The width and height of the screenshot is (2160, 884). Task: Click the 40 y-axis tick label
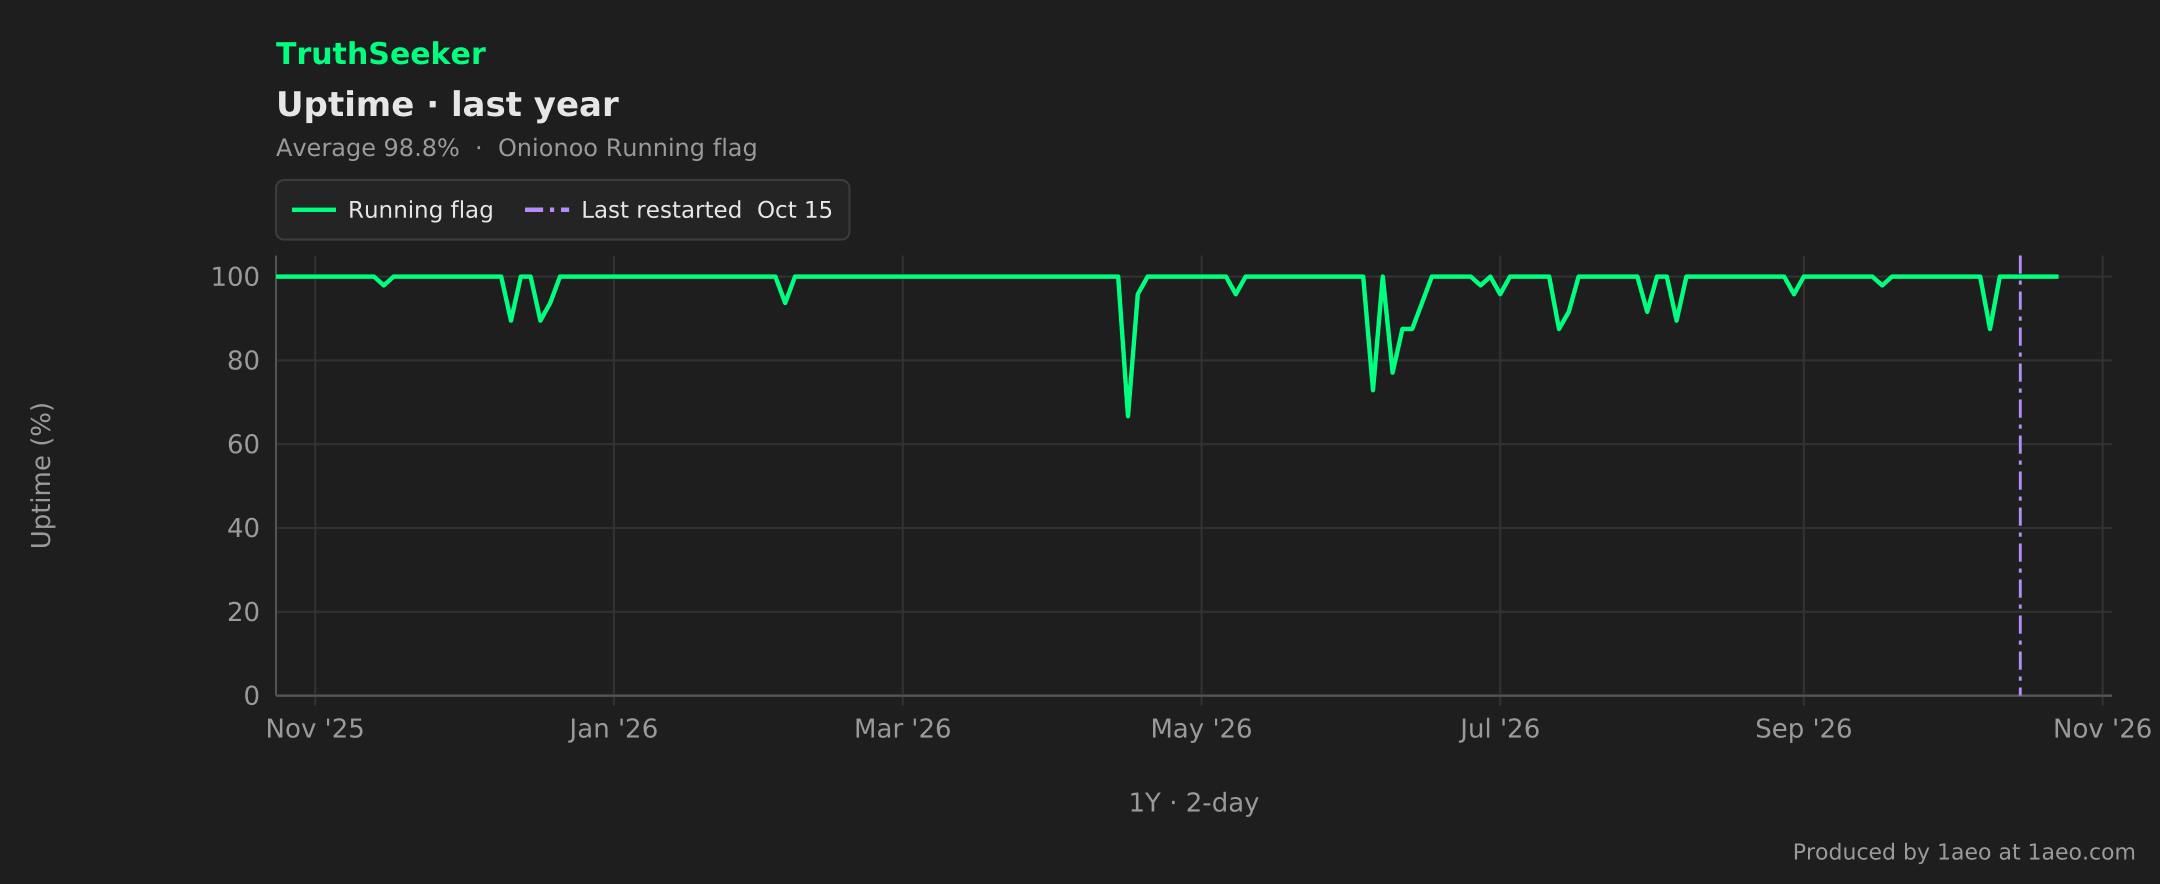(x=243, y=528)
